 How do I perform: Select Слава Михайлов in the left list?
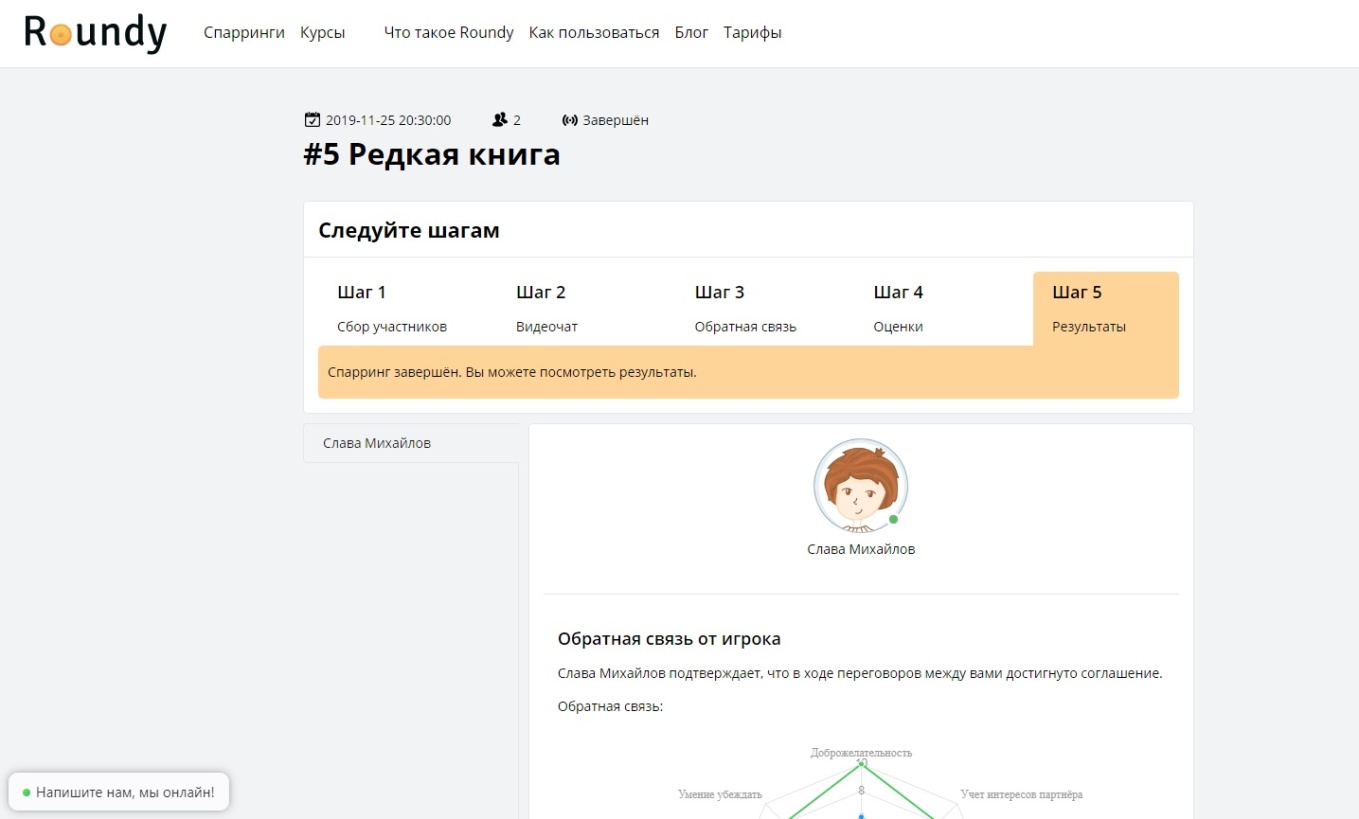coord(411,443)
